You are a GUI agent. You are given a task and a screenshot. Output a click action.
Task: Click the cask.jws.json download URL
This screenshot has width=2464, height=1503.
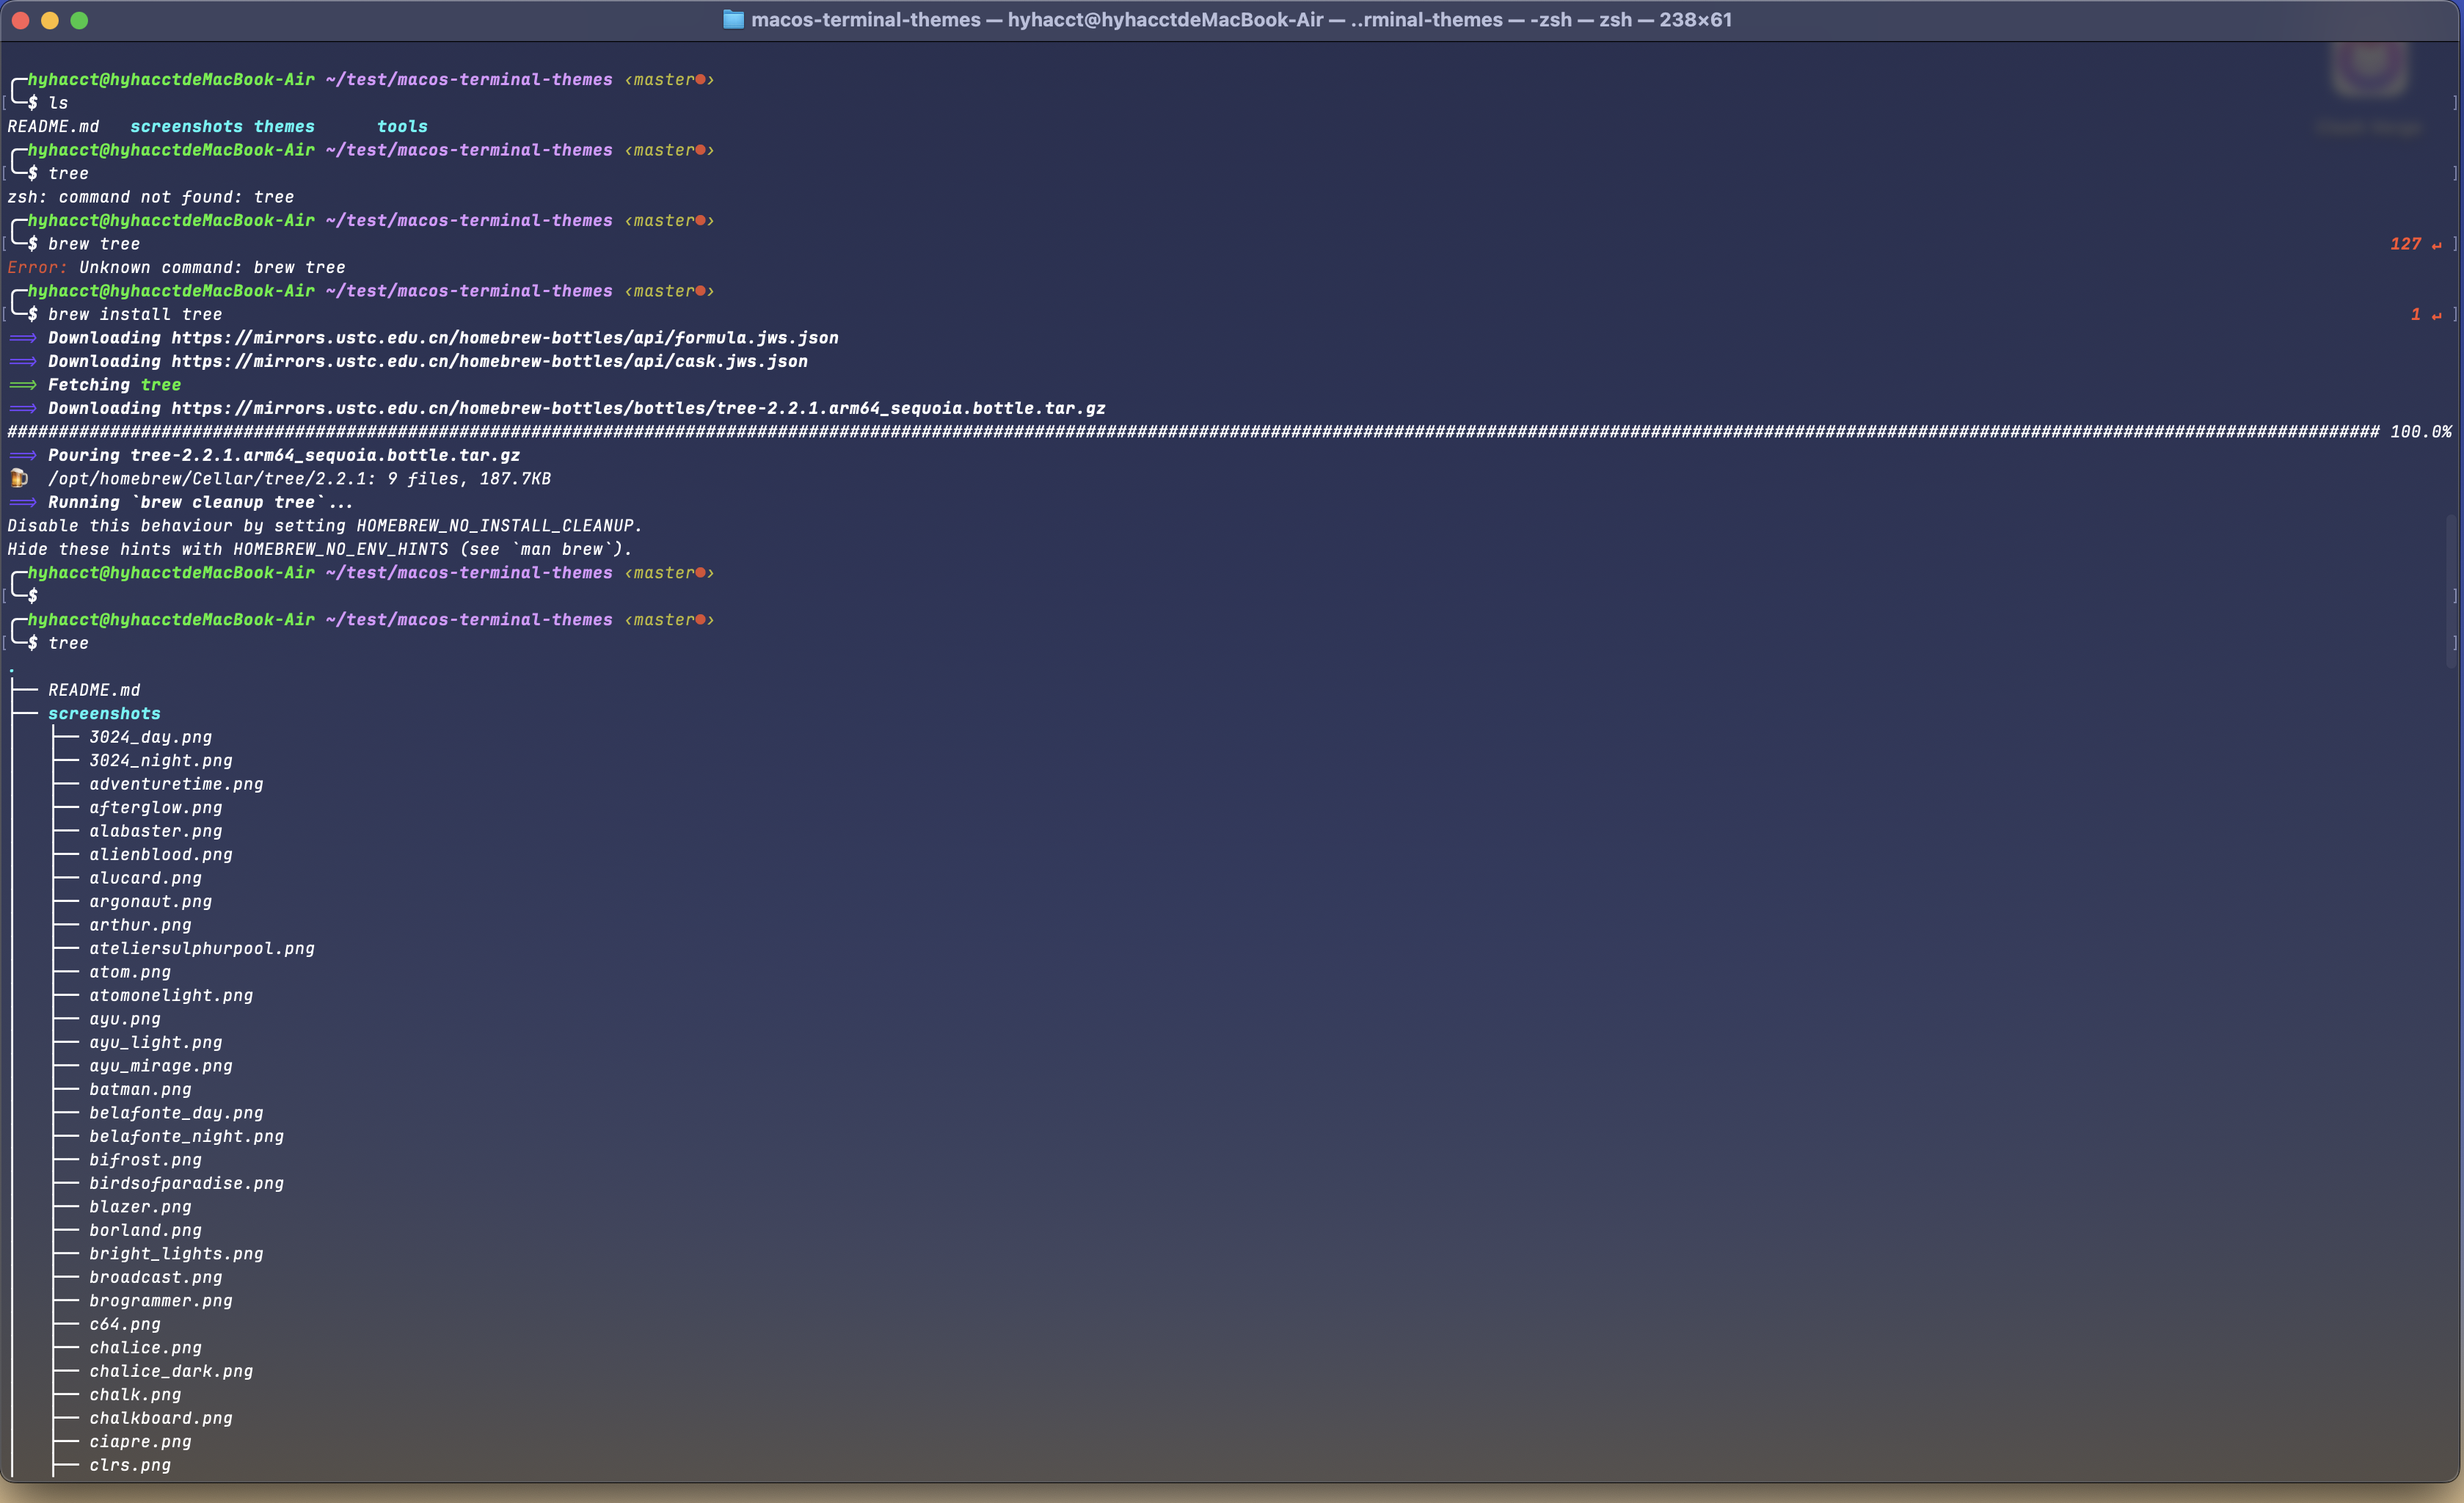490,361
